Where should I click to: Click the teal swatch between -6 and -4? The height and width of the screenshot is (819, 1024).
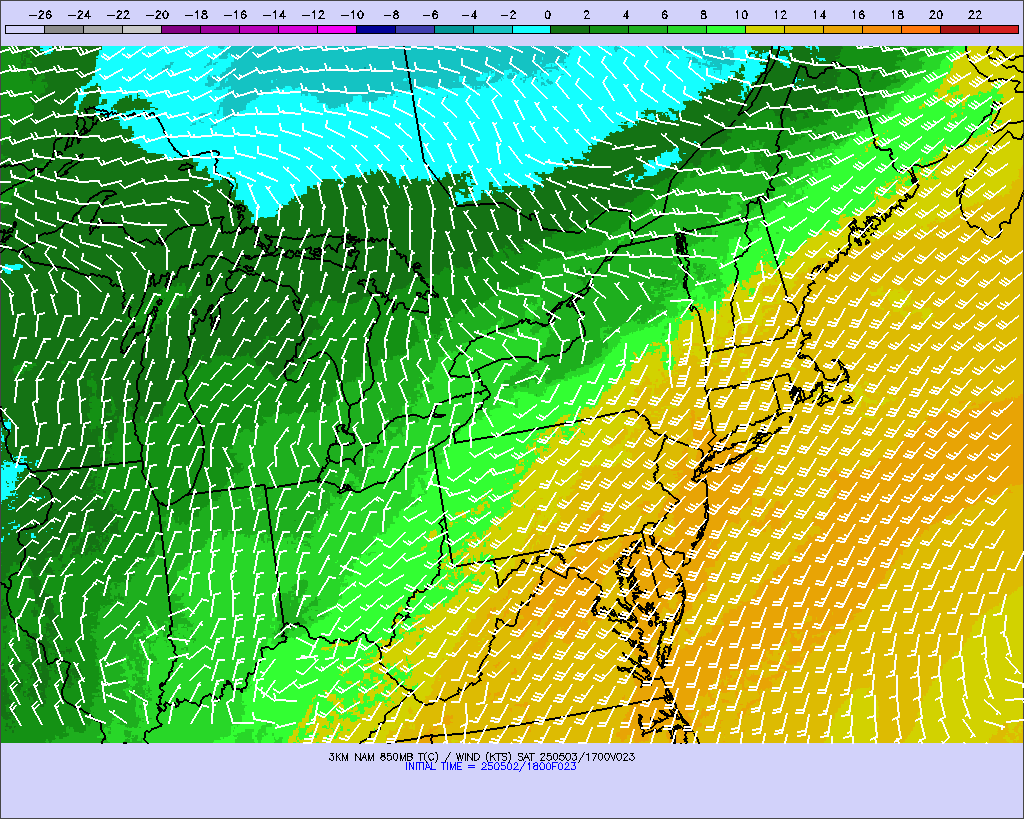coord(453,29)
